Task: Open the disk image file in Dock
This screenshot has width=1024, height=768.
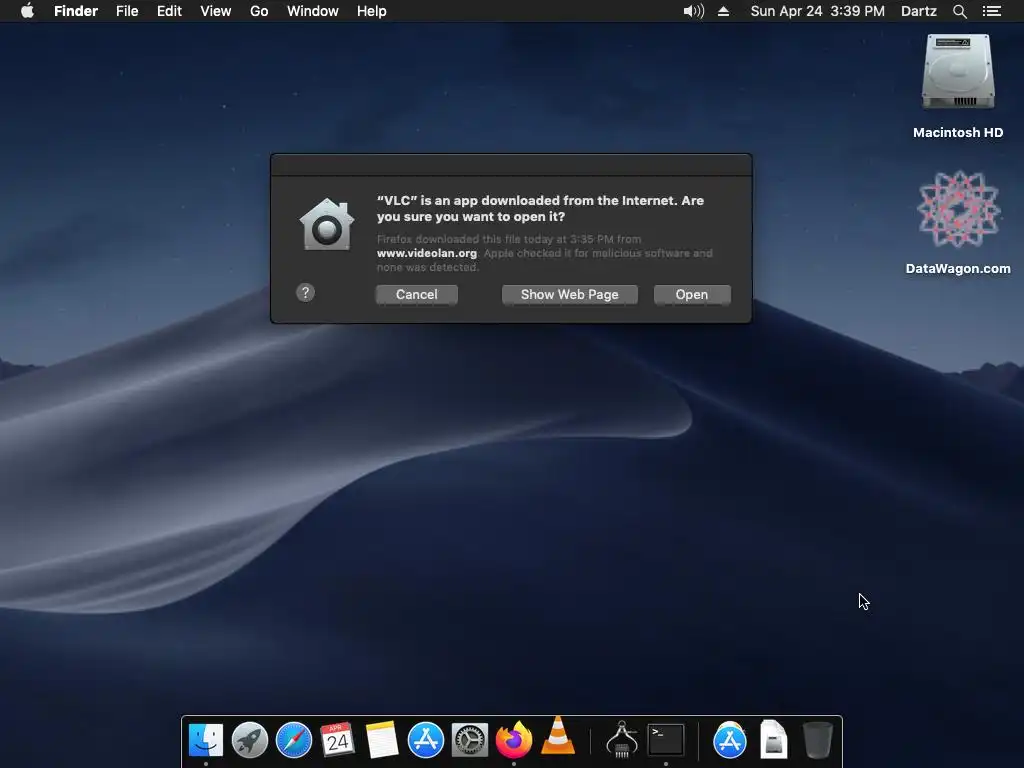Action: (x=774, y=739)
